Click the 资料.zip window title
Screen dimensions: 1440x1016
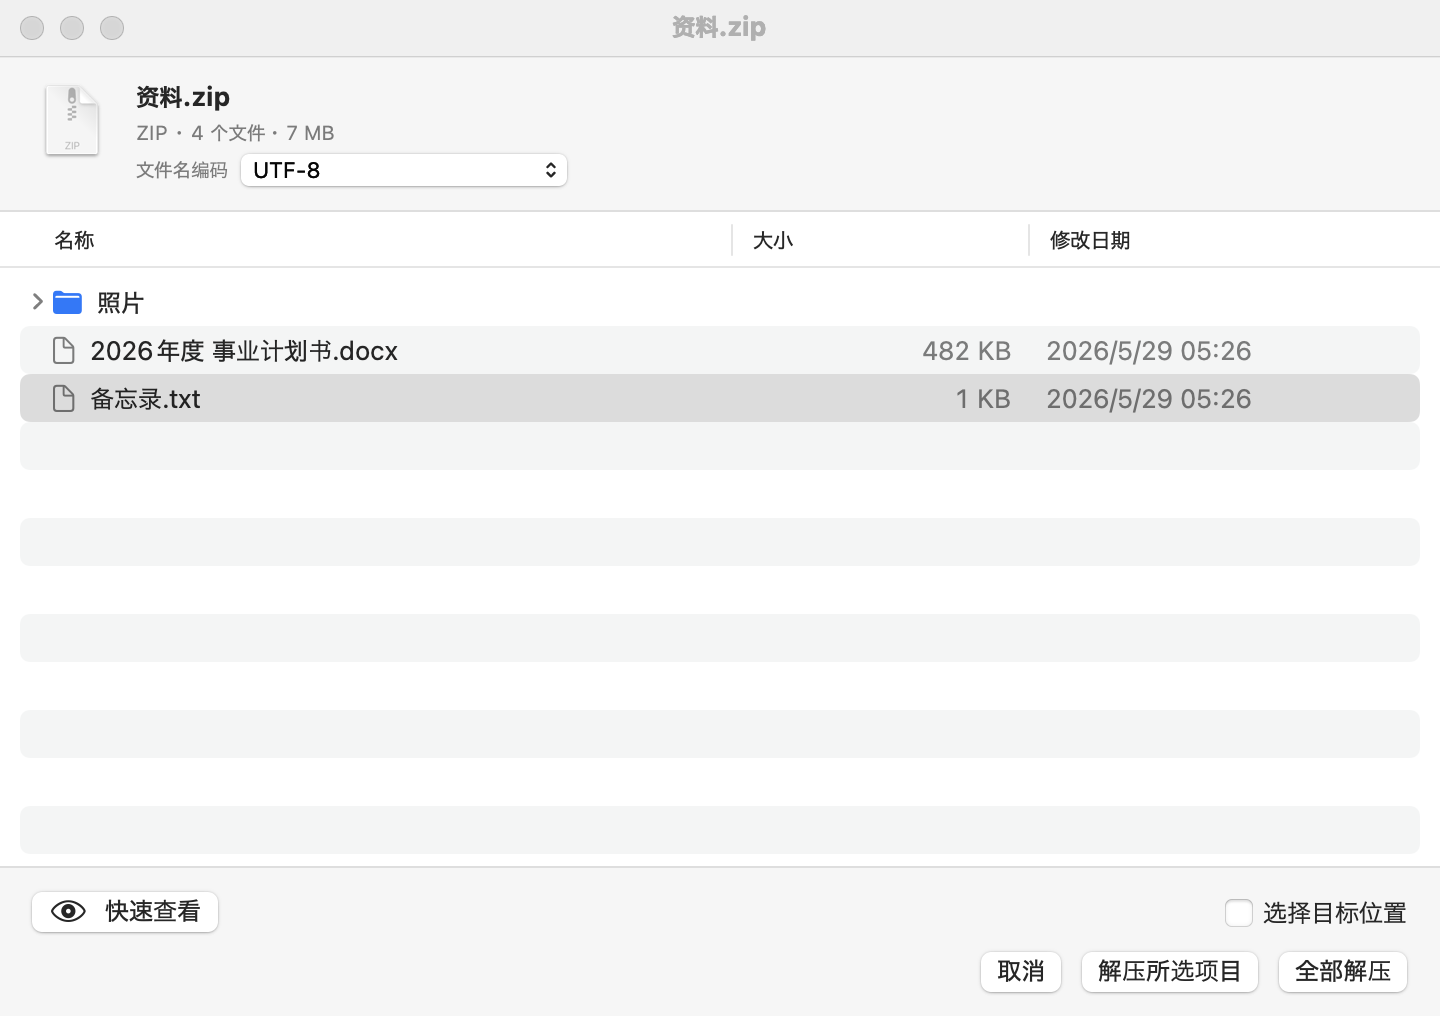(719, 27)
